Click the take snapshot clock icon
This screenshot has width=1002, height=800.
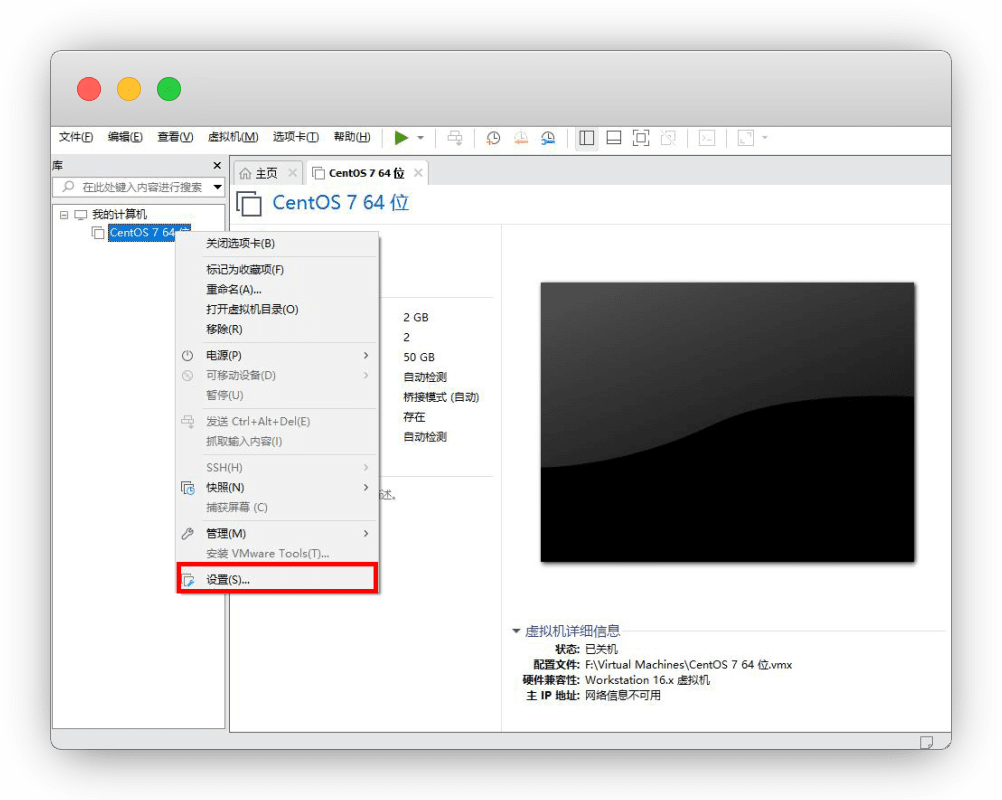[493, 138]
